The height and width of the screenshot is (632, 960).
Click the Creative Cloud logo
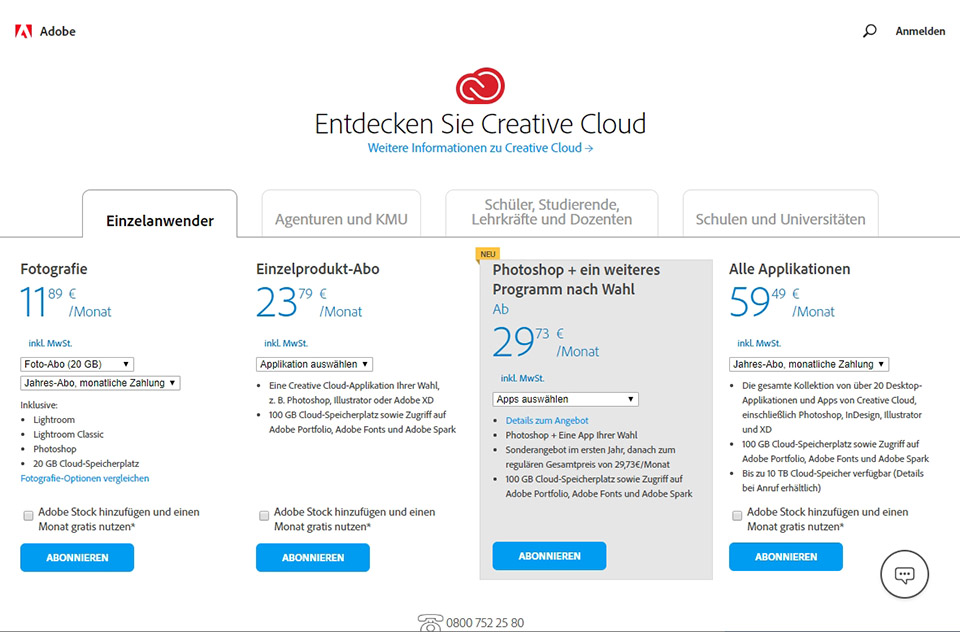pos(480,87)
